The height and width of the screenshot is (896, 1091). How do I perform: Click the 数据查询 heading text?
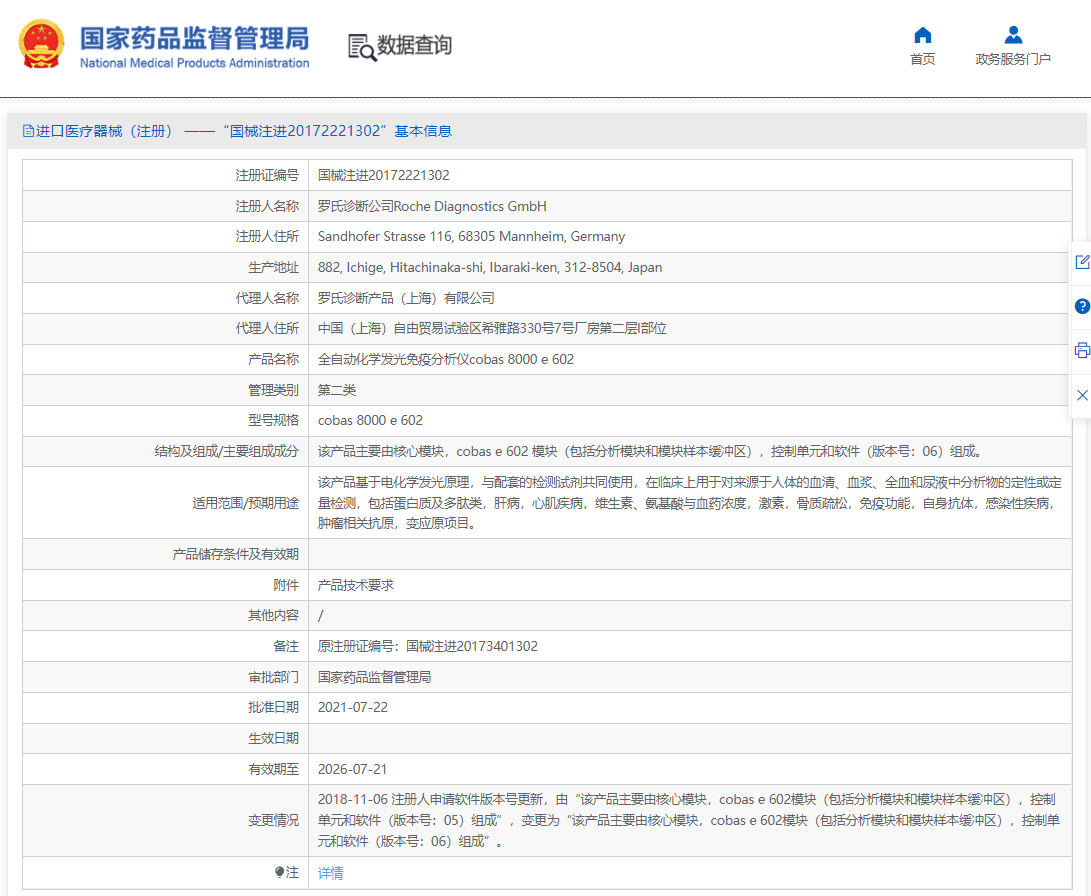(415, 45)
